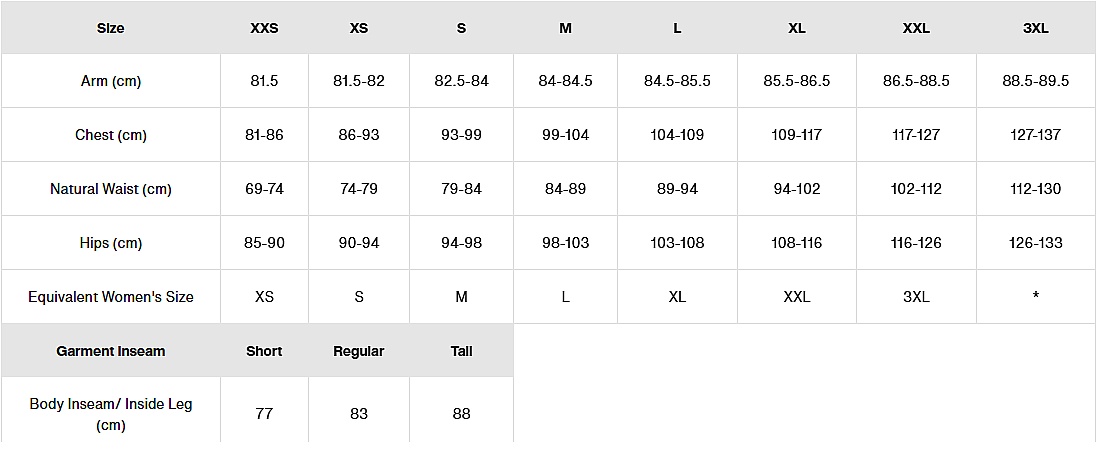This screenshot has width=1102, height=453.
Task: Select the 81.5-82 arm measurement cell
Action: 359,81
